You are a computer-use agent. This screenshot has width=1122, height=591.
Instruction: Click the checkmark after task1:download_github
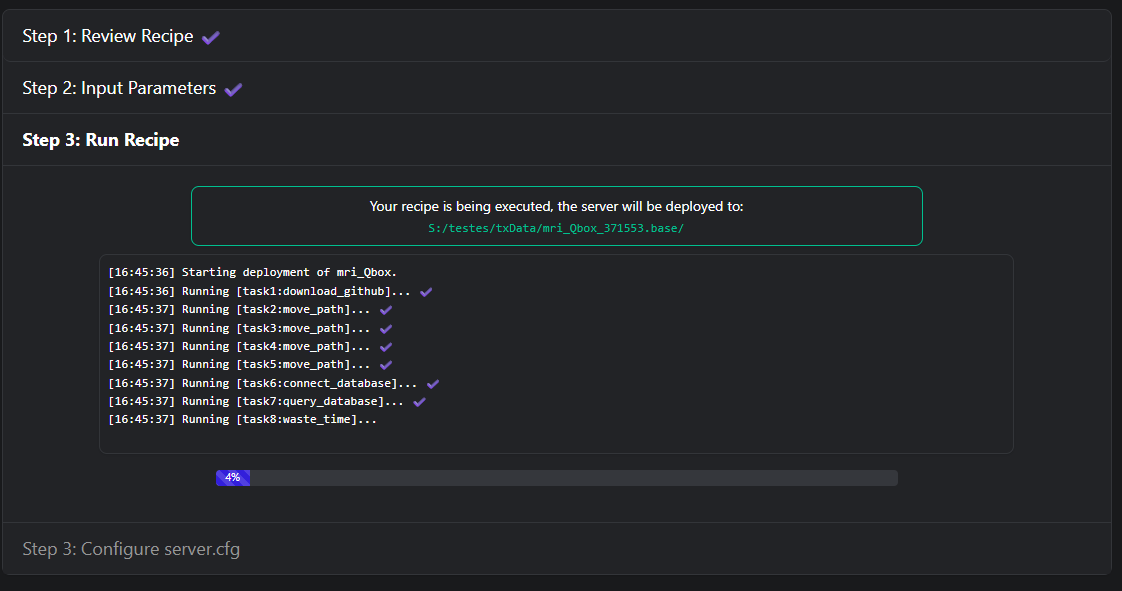[426, 291]
